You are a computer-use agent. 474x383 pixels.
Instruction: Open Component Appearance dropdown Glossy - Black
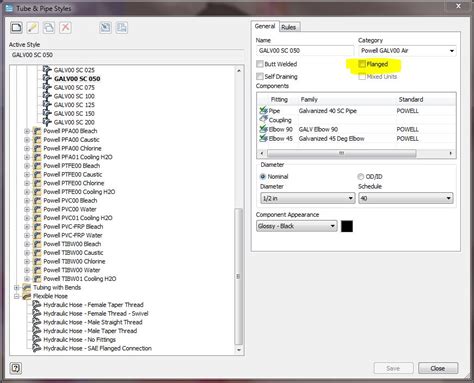pos(297,226)
